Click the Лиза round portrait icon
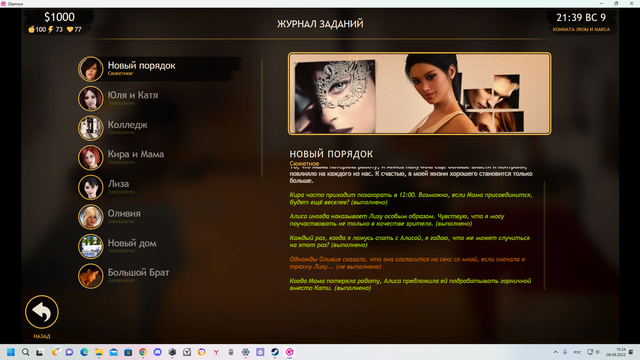Viewport: 640px width, 360px height. coord(91,187)
